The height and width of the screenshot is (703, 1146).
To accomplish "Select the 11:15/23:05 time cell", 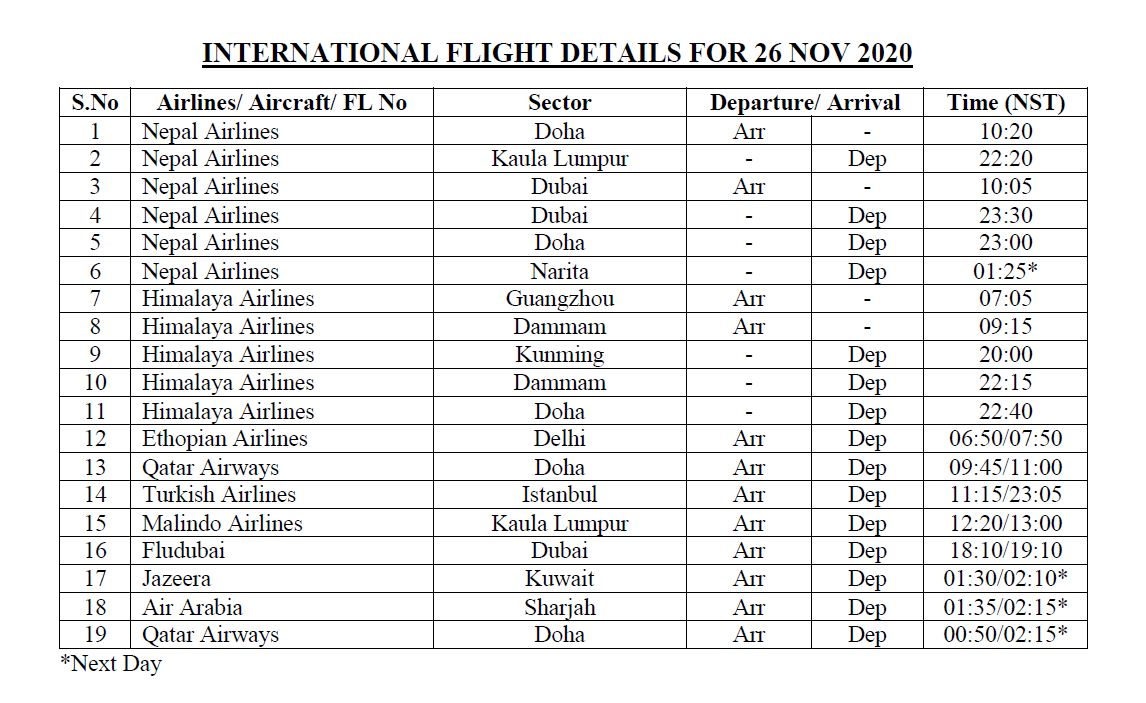I will pos(1005,494).
